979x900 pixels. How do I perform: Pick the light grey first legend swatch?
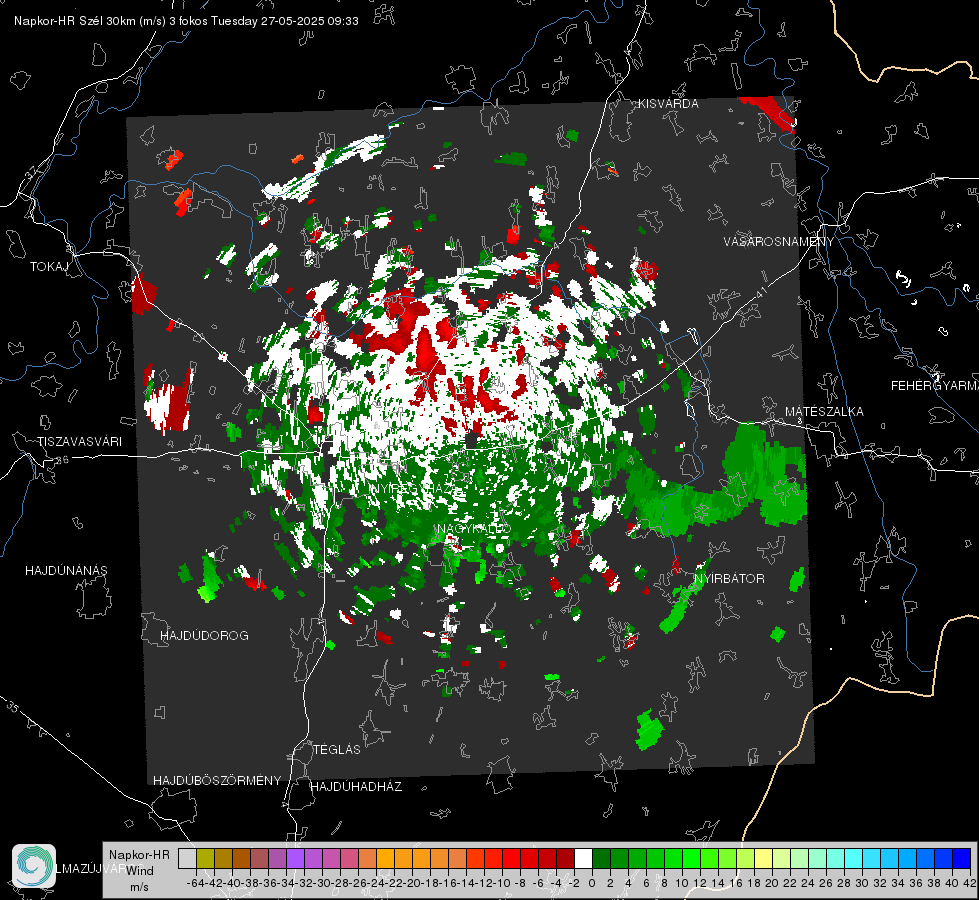coord(187,858)
